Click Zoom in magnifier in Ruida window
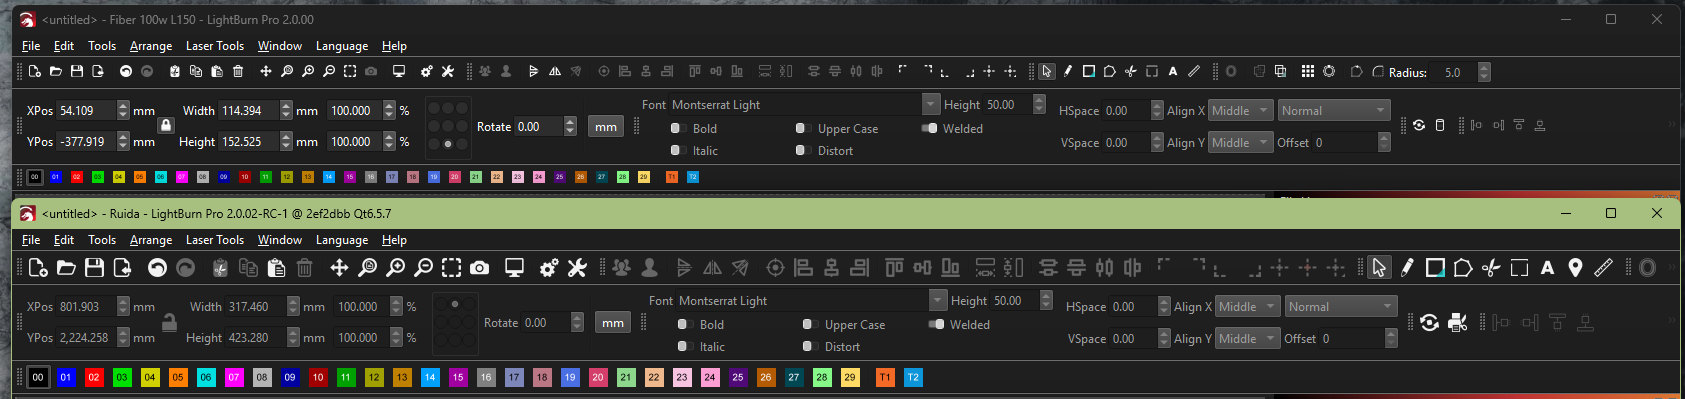 pos(396,267)
